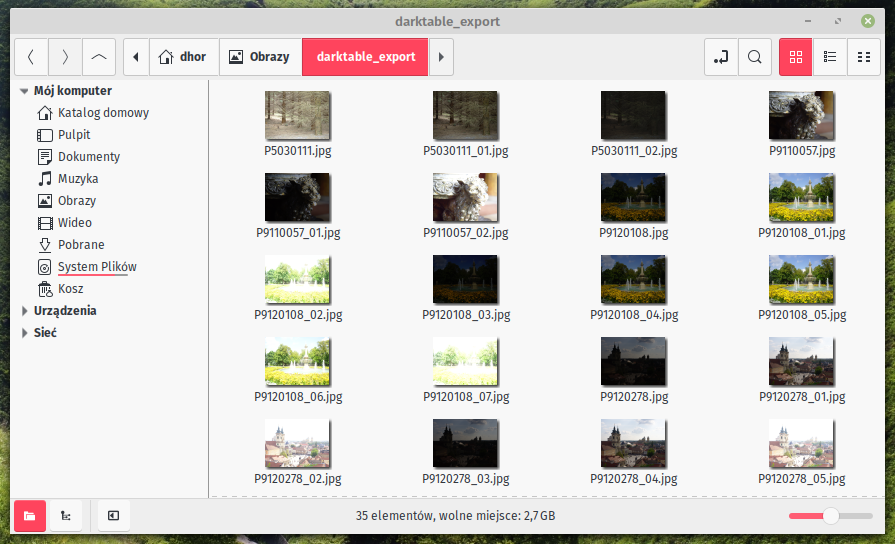Select thumbnail P9120108_05.jpg
This screenshot has height=544, width=895.
pos(801,279)
